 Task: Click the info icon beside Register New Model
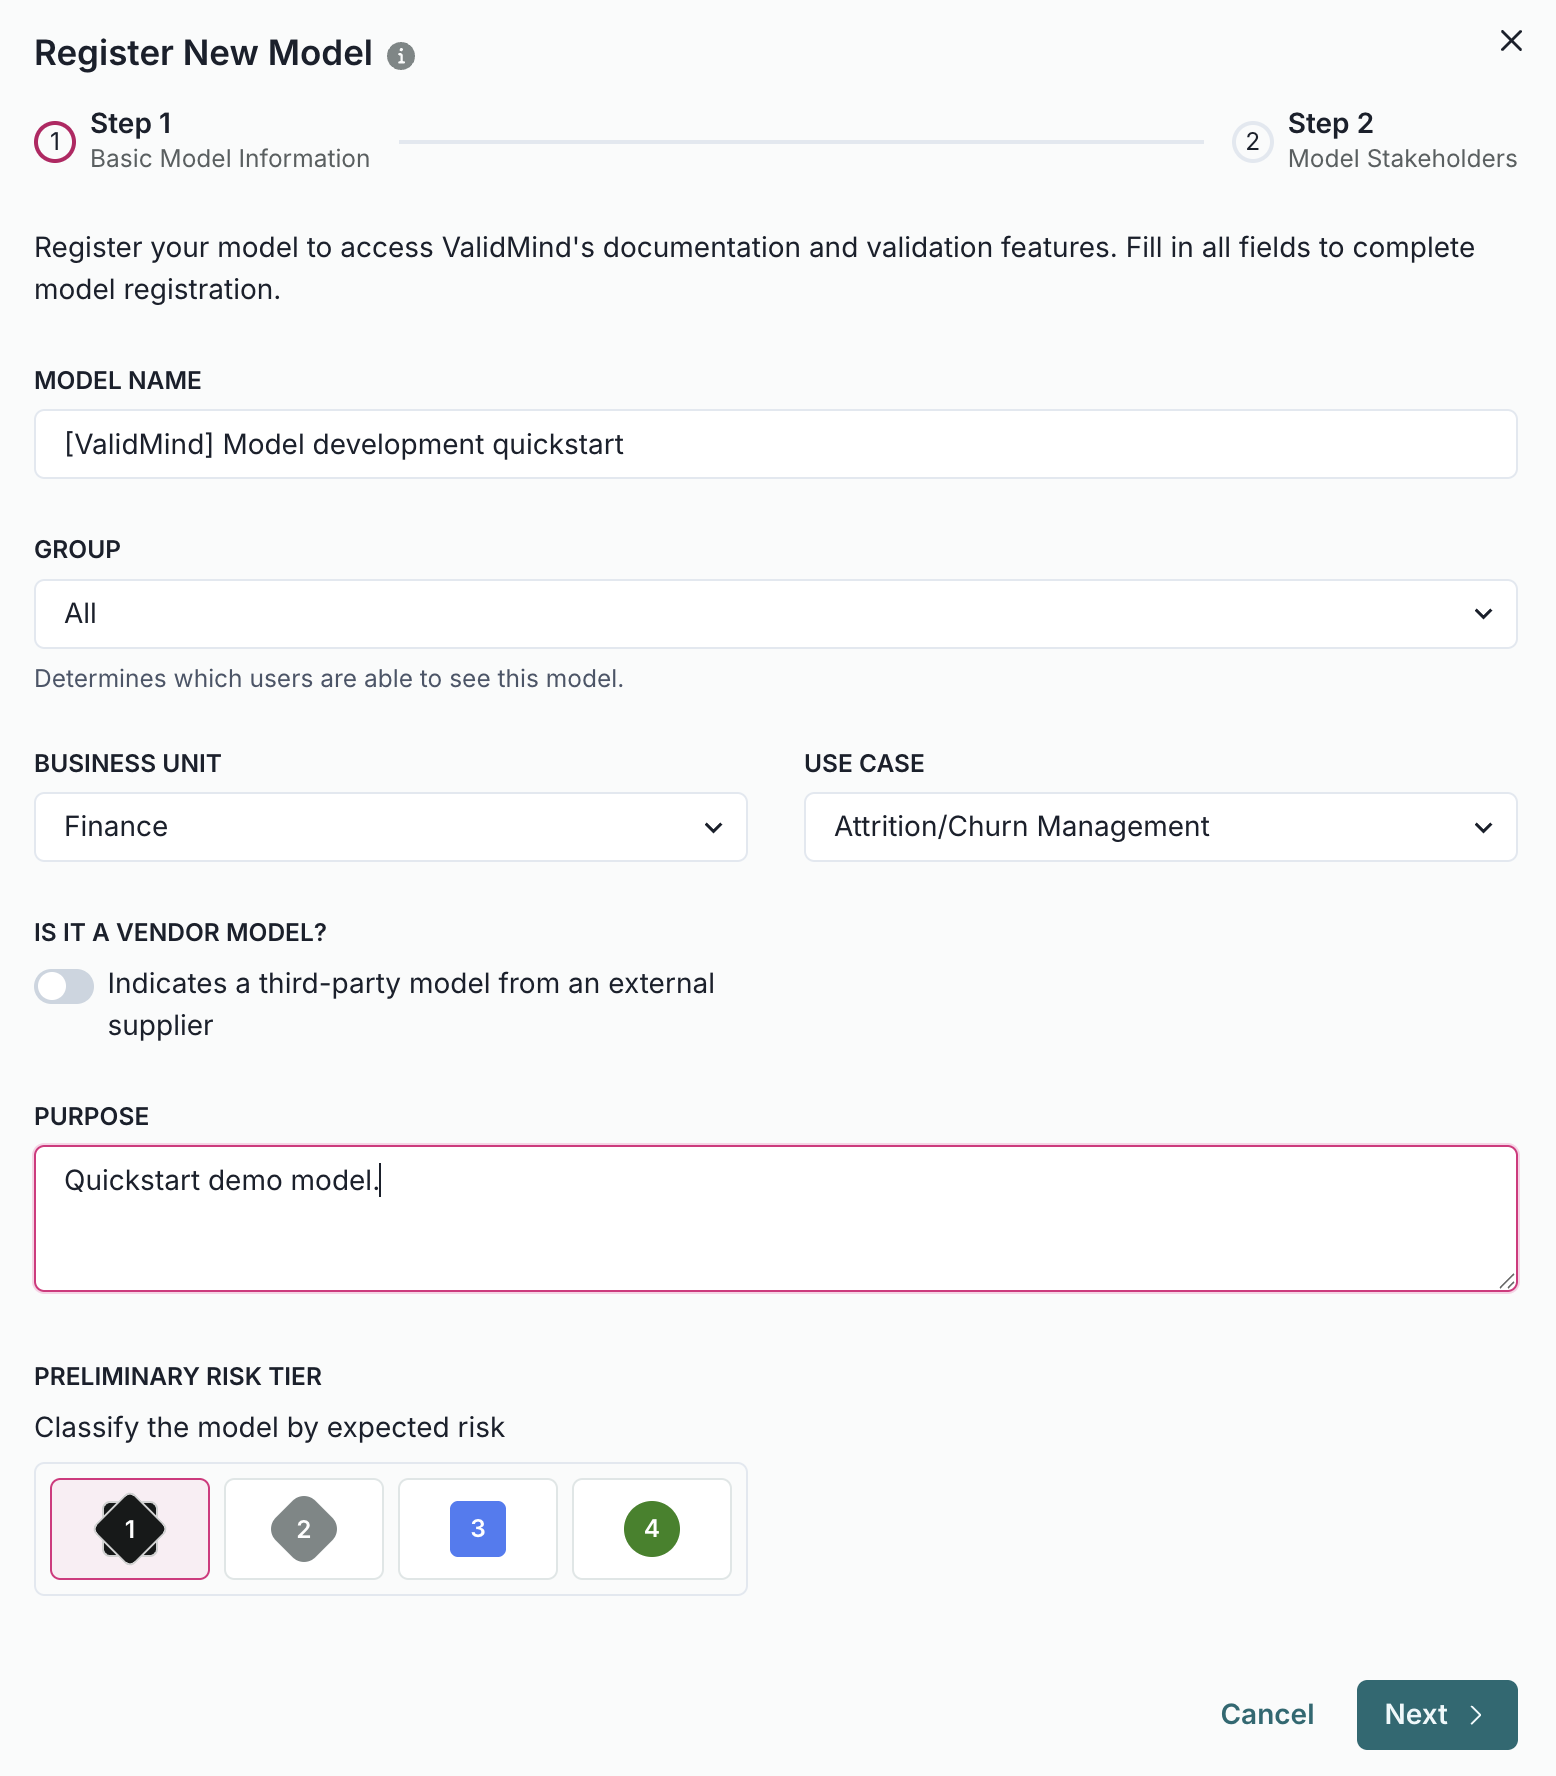tap(401, 56)
